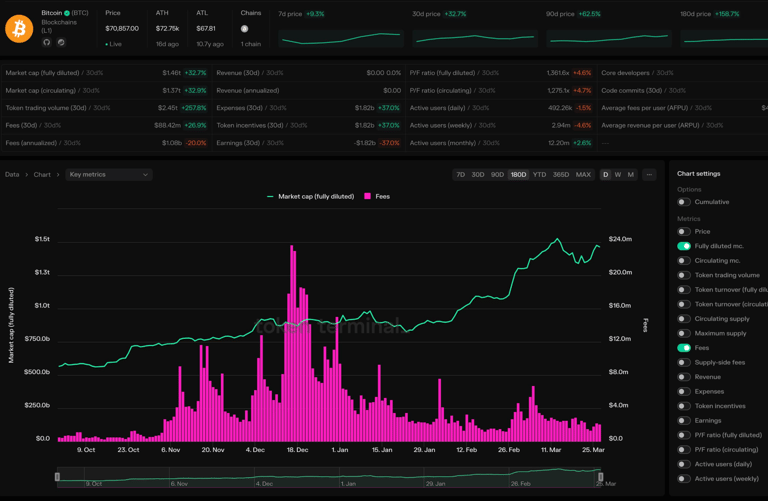Image resolution: width=768 pixels, height=501 pixels.
Task: Click the Code commits (30d) row
Action: click(683, 91)
